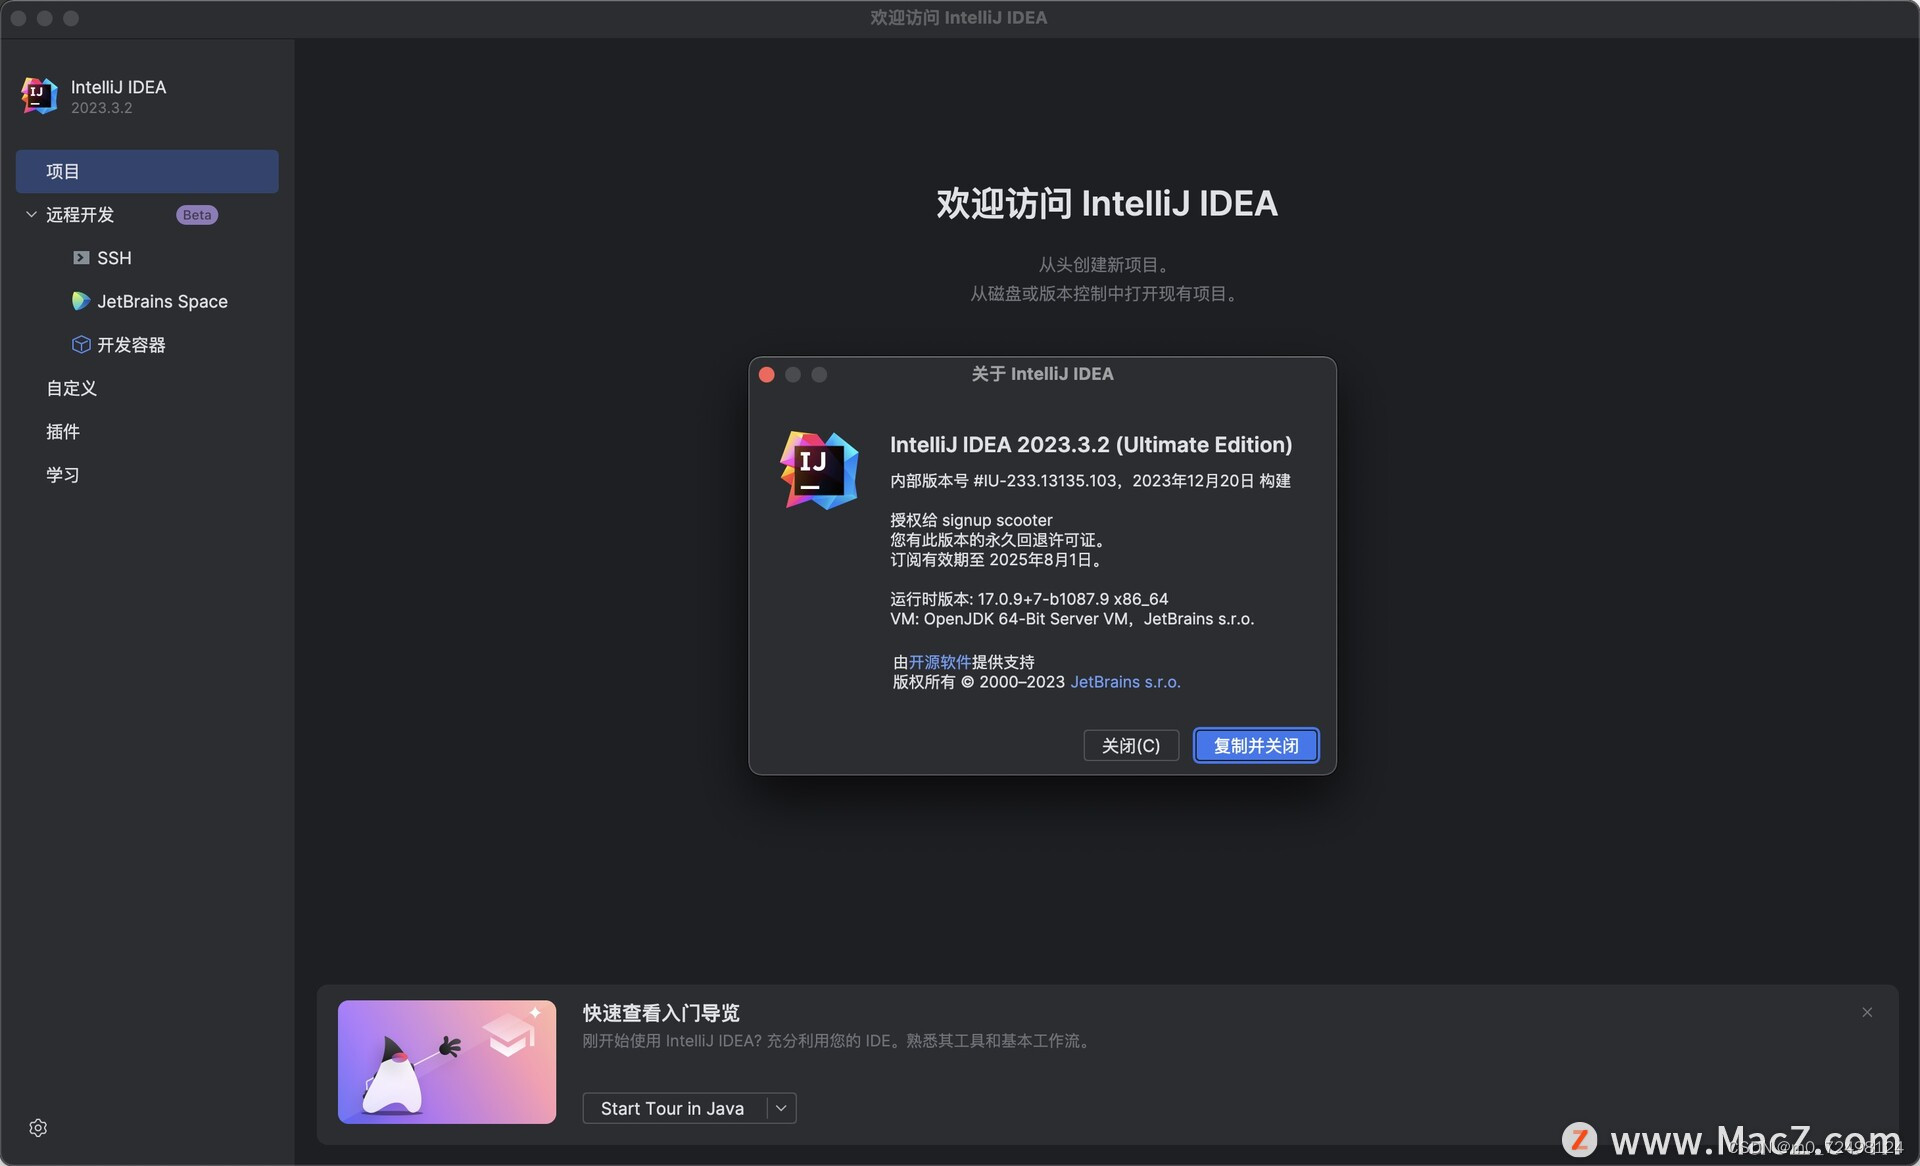Click the Dev Containers icon
Image resolution: width=1920 pixels, height=1166 pixels.
(78, 344)
